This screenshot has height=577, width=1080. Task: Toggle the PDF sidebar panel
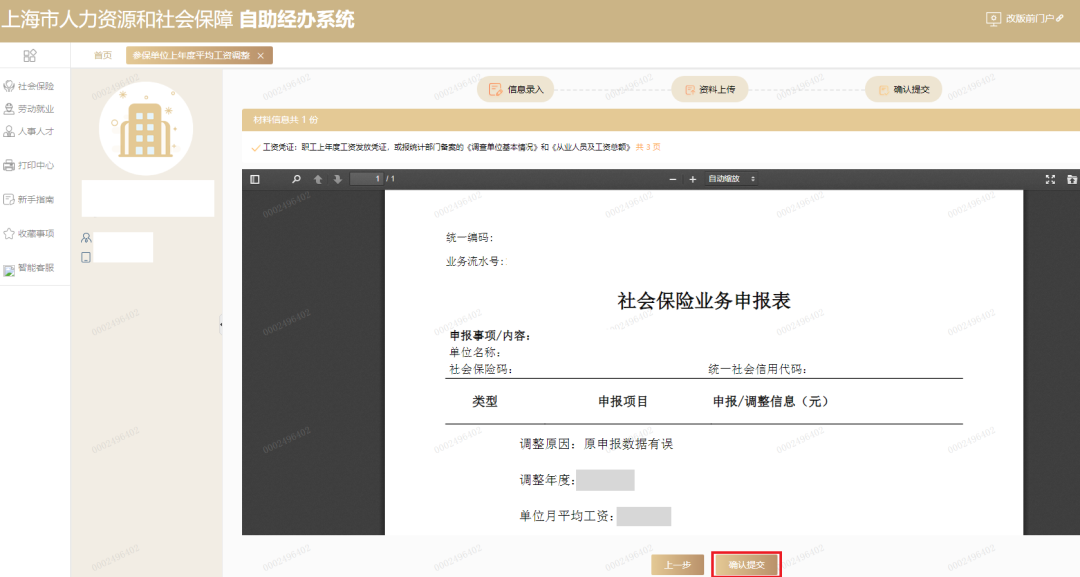pos(255,179)
